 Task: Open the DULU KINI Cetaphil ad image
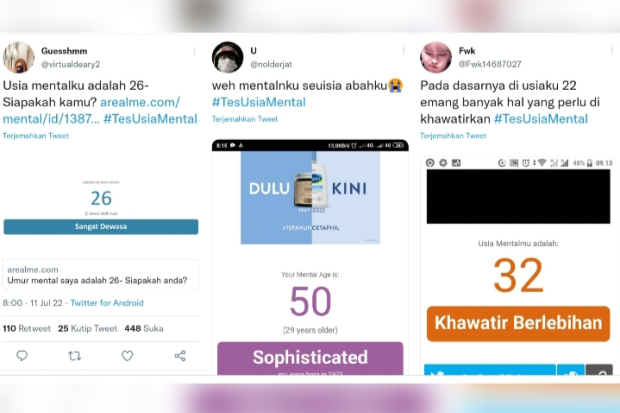pos(310,197)
